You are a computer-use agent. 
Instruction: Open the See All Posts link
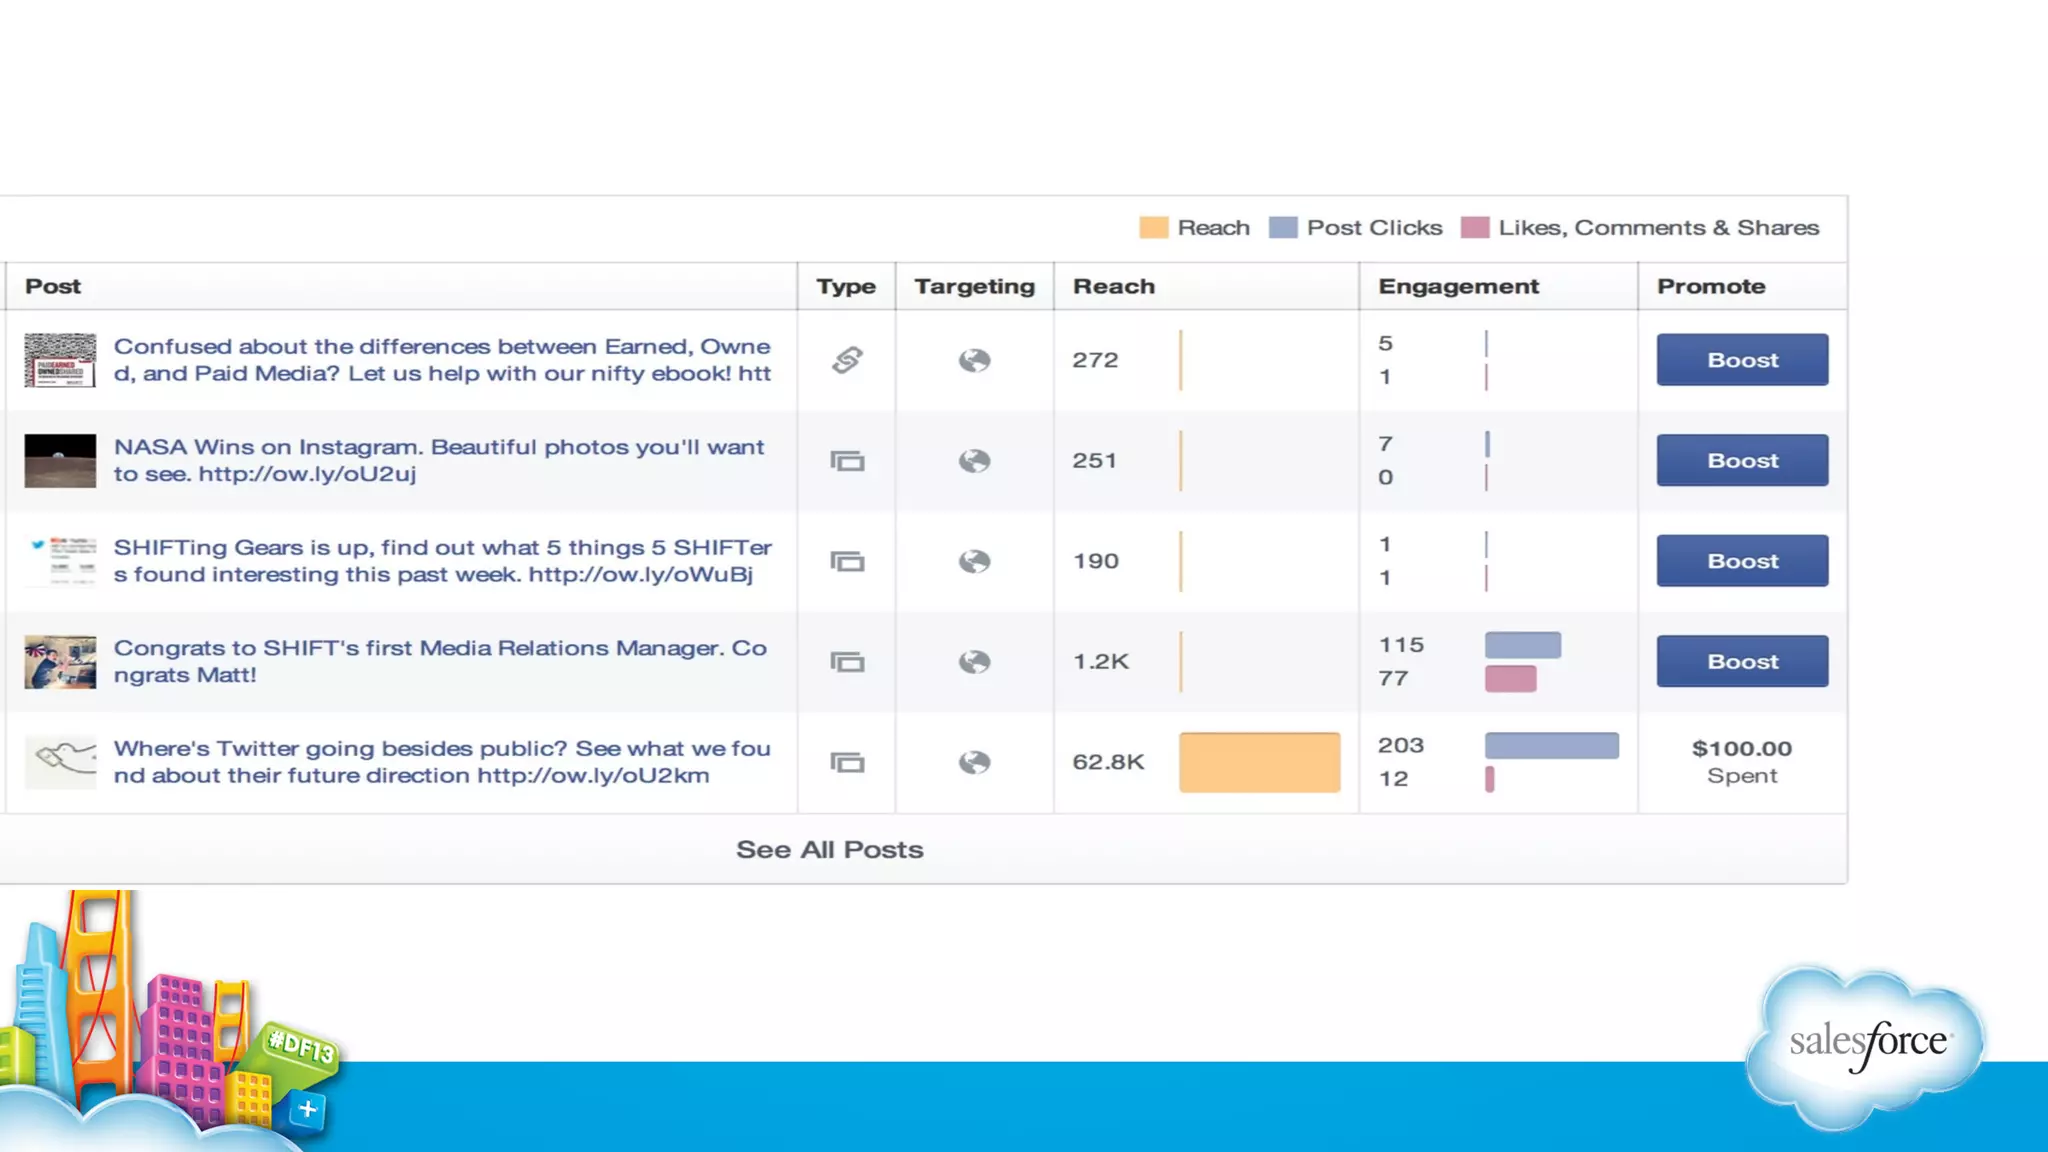(x=829, y=850)
